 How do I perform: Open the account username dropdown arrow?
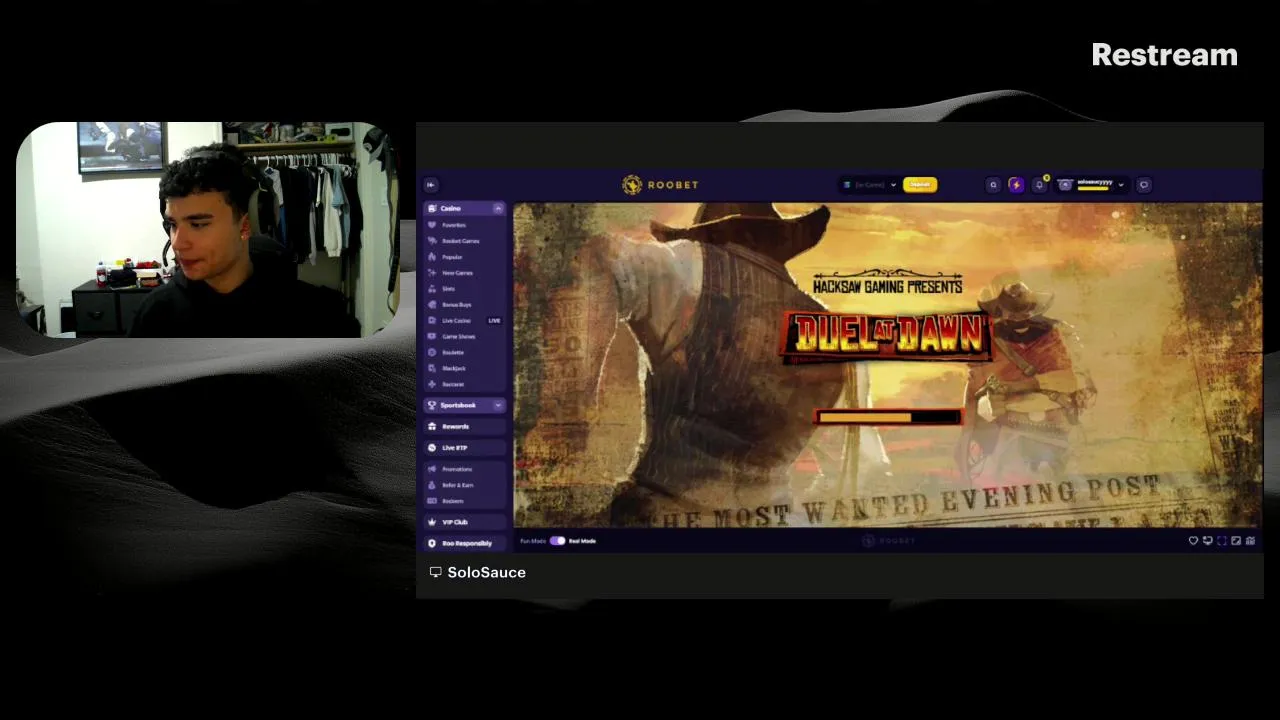(1121, 184)
